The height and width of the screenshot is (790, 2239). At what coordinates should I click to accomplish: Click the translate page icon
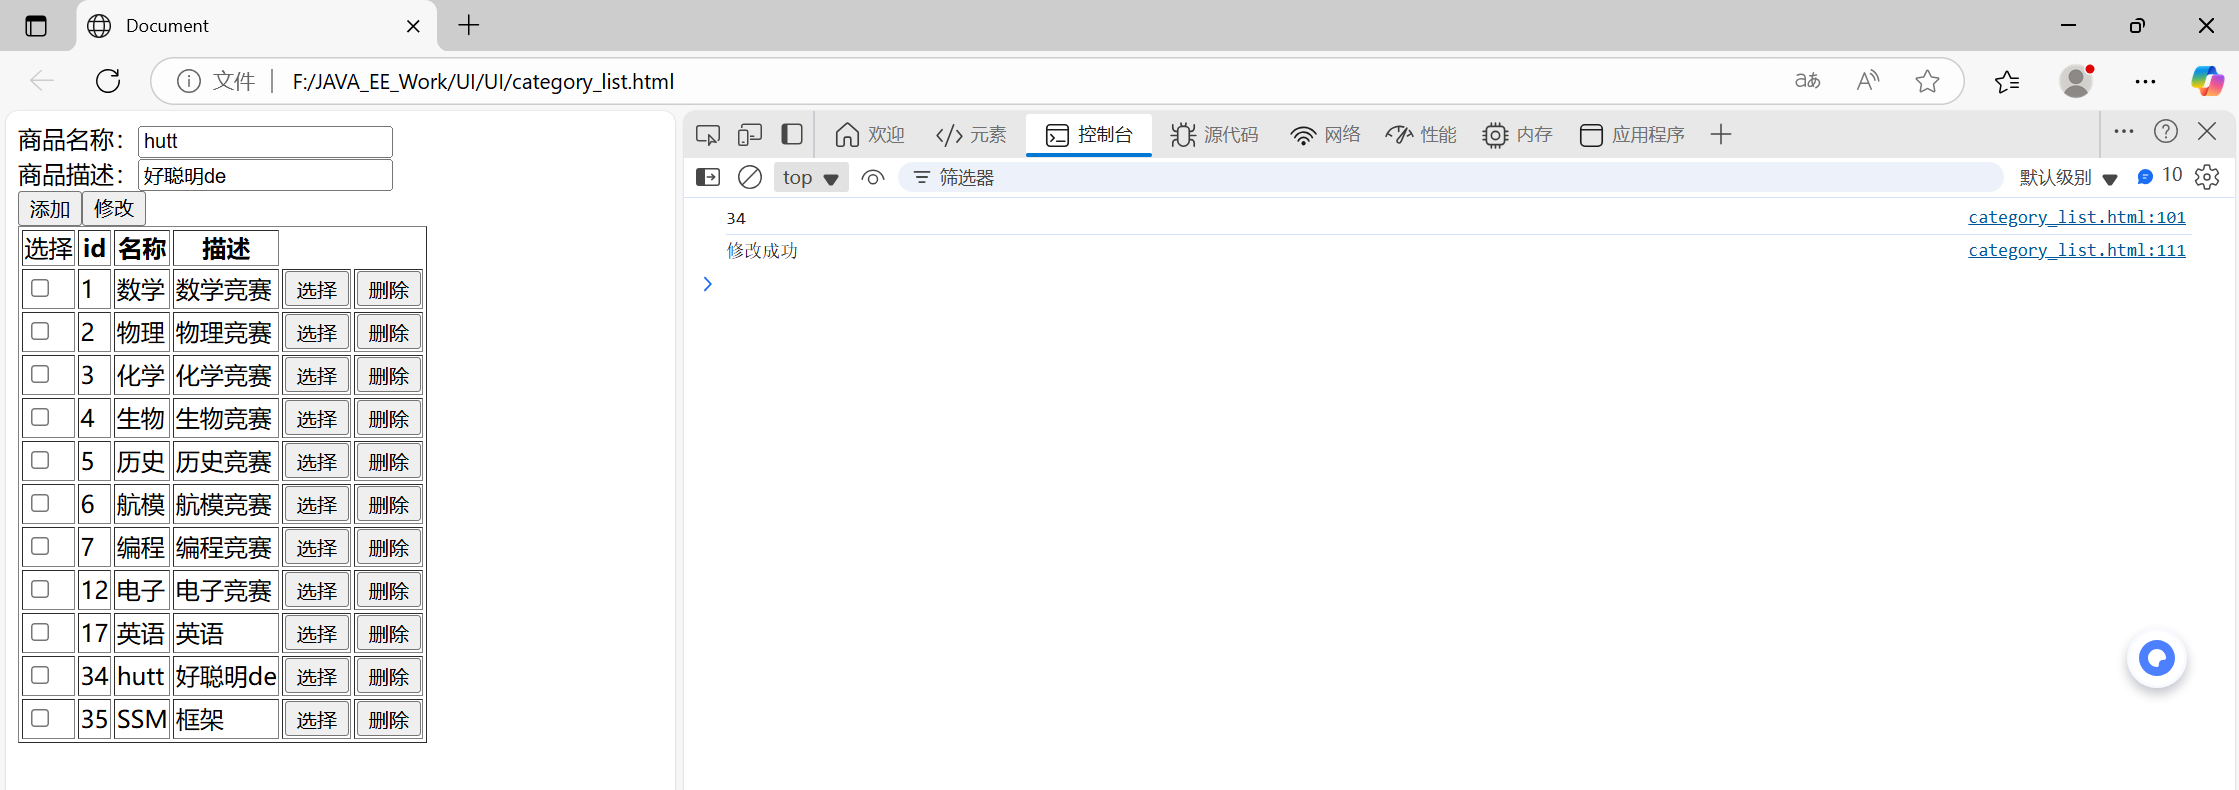(1808, 81)
